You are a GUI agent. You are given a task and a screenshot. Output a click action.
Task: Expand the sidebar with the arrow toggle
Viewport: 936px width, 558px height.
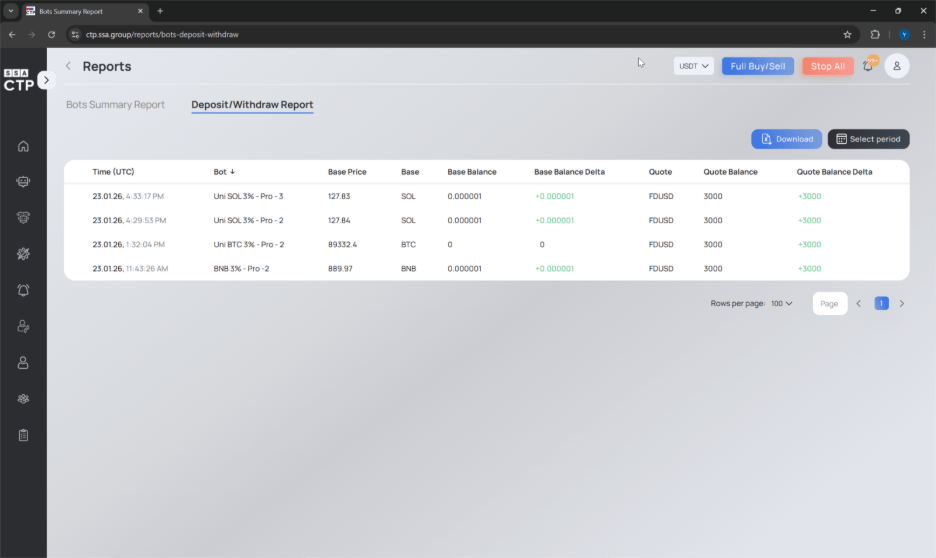46,80
